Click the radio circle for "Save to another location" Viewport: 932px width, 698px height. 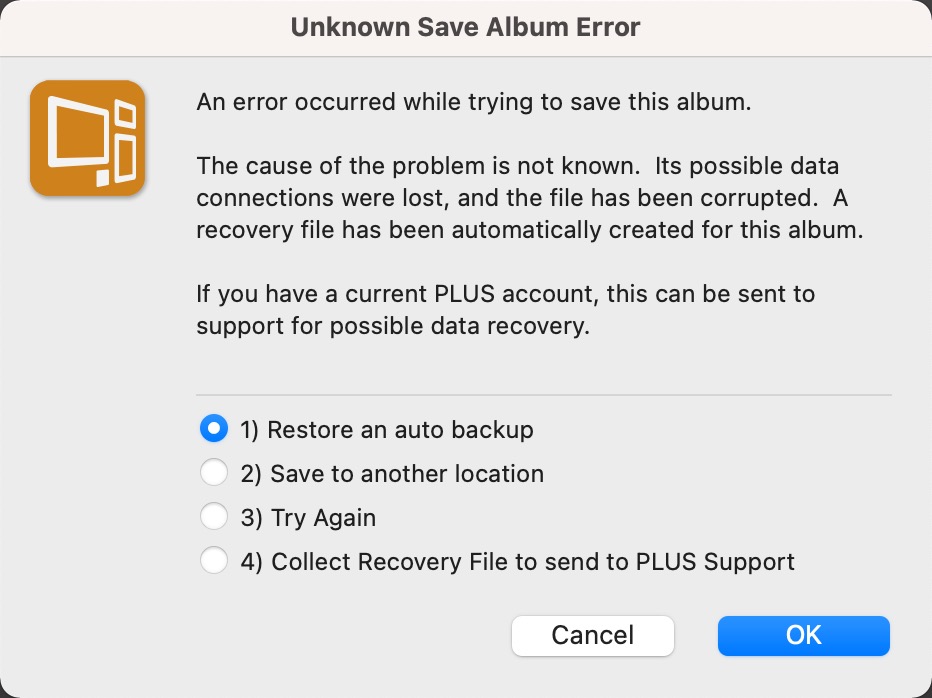[x=214, y=472]
